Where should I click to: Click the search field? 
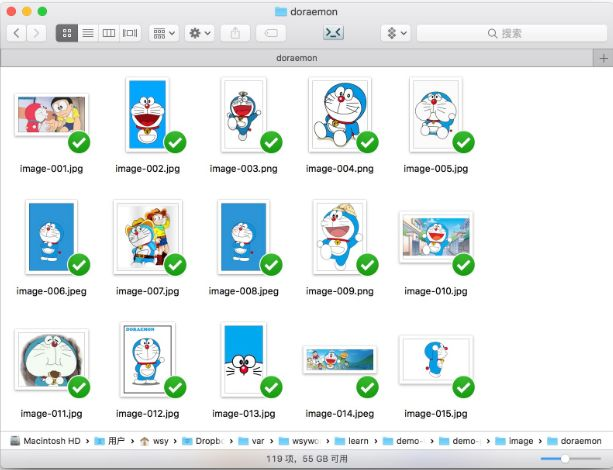(x=512, y=33)
